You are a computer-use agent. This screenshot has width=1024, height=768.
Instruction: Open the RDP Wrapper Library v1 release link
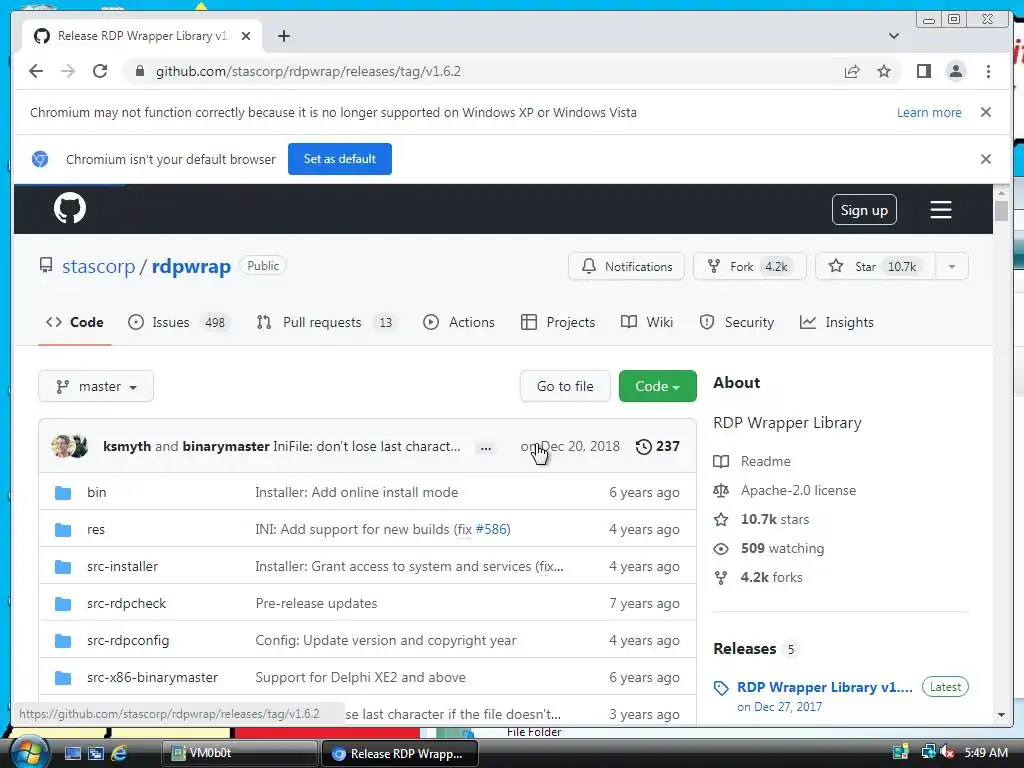(x=824, y=687)
